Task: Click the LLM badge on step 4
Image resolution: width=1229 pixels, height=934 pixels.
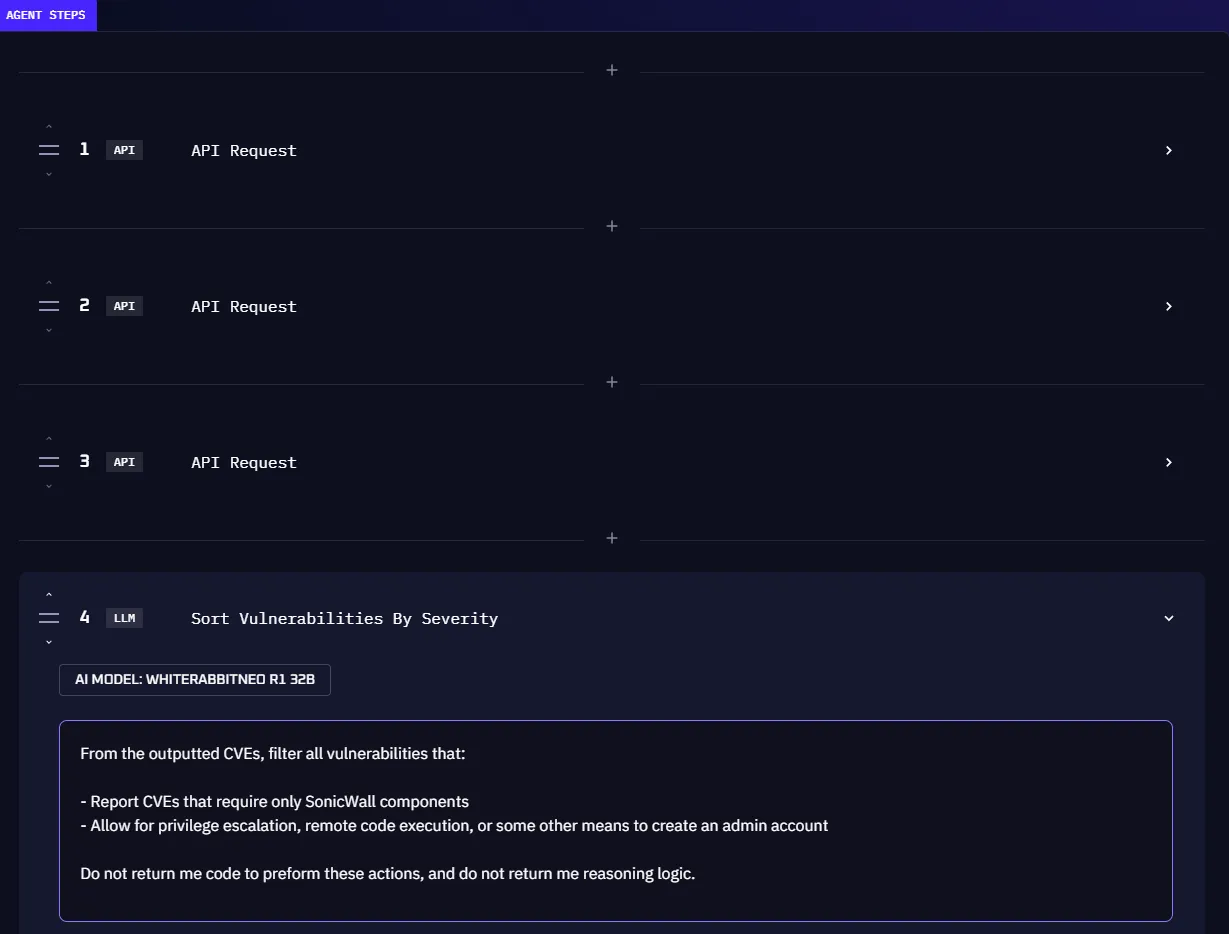Action: click(124, 617)
